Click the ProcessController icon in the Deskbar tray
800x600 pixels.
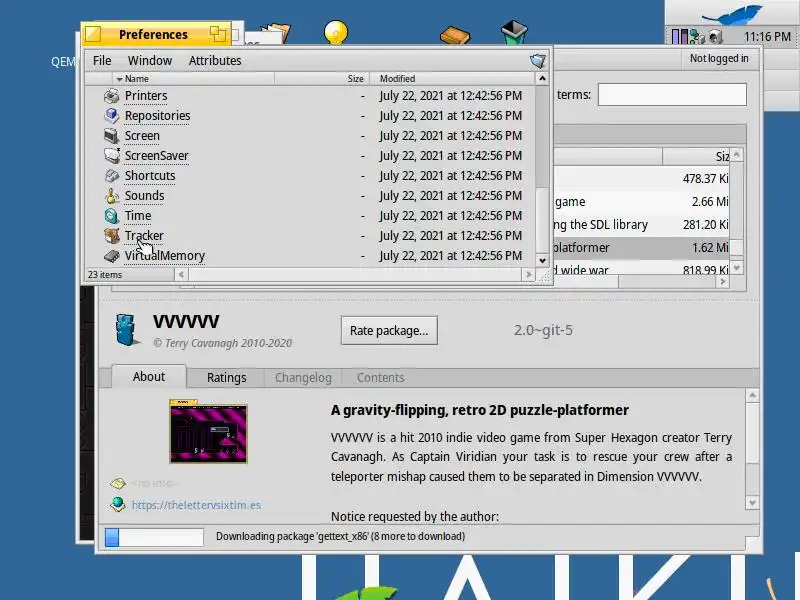[x=680, y=36]
